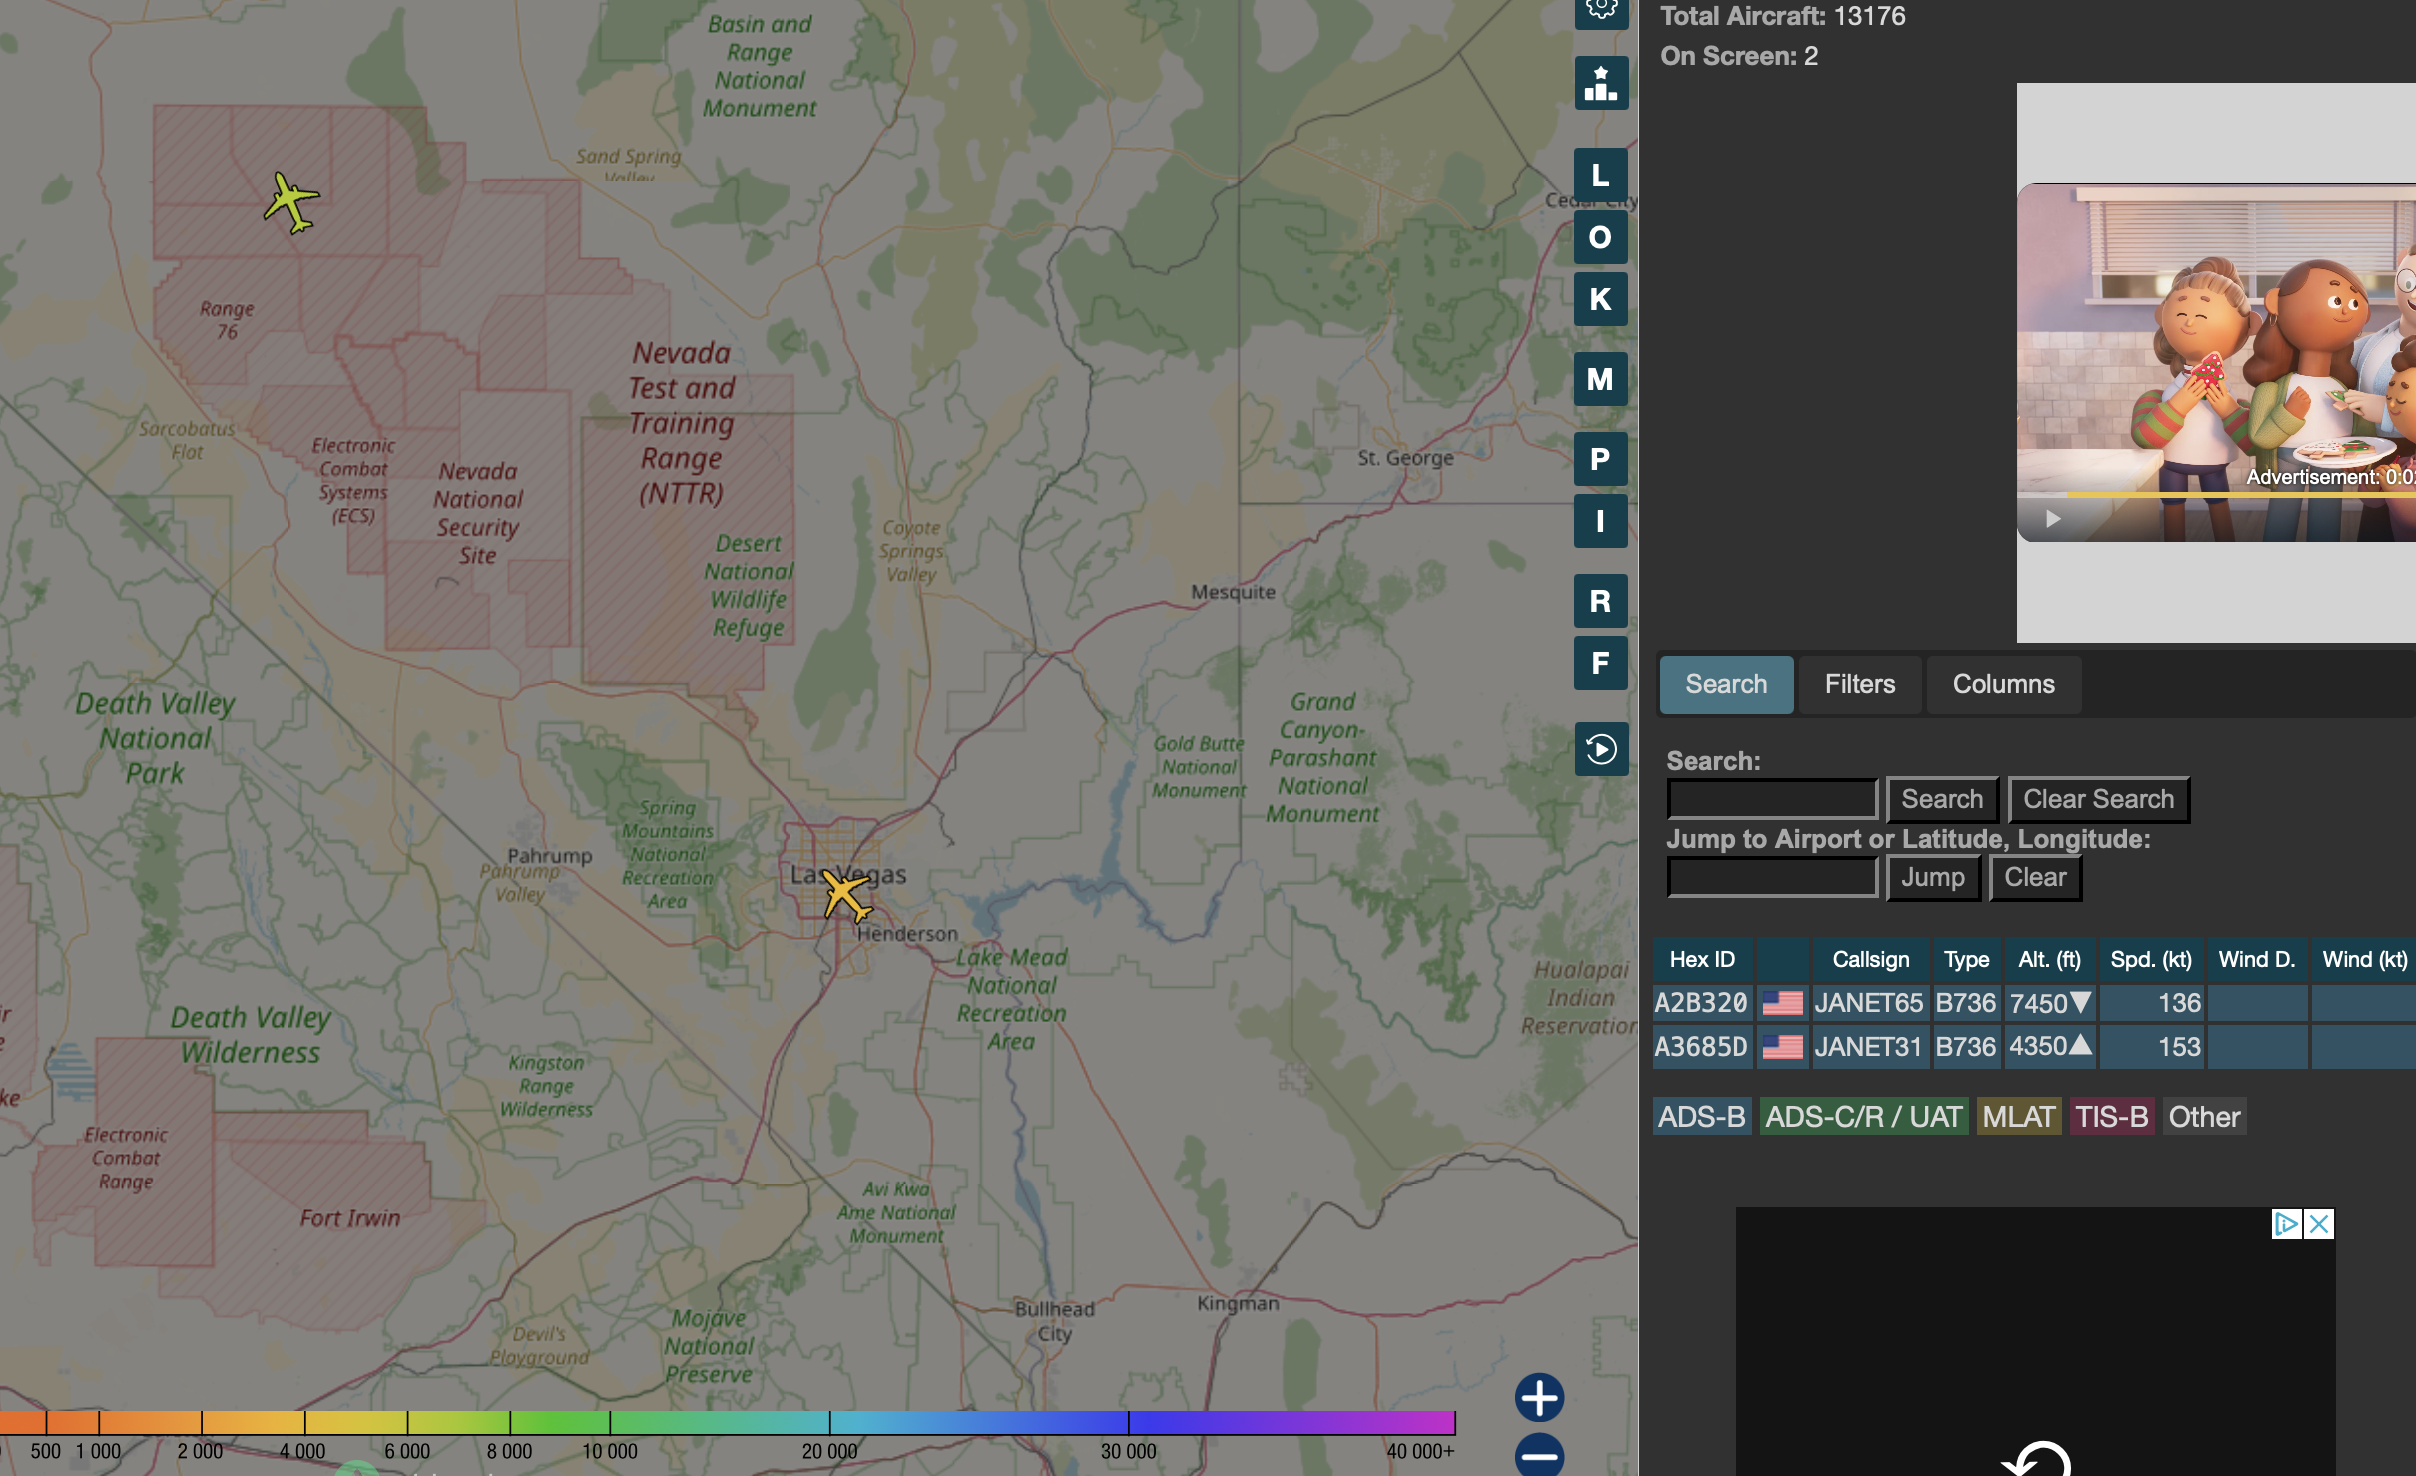
Task: Toggle the R map button
Action: [x=1601, y=601]
